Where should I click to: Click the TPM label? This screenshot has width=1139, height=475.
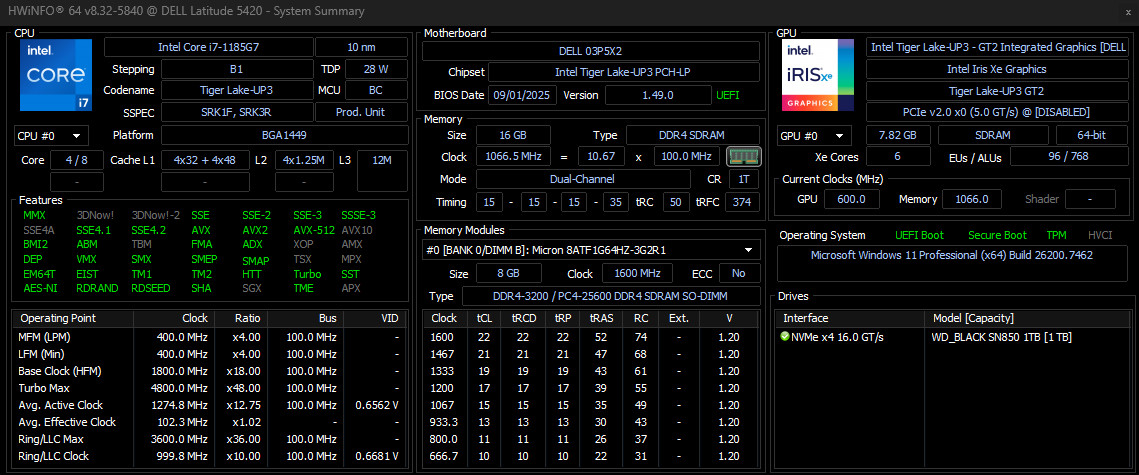coord(1056,235)
